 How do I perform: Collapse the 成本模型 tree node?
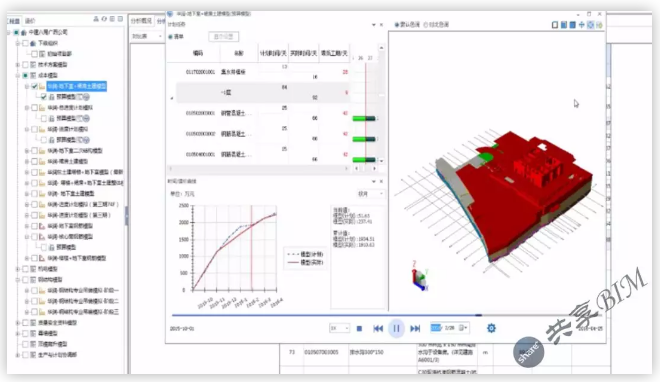(18, 75)
